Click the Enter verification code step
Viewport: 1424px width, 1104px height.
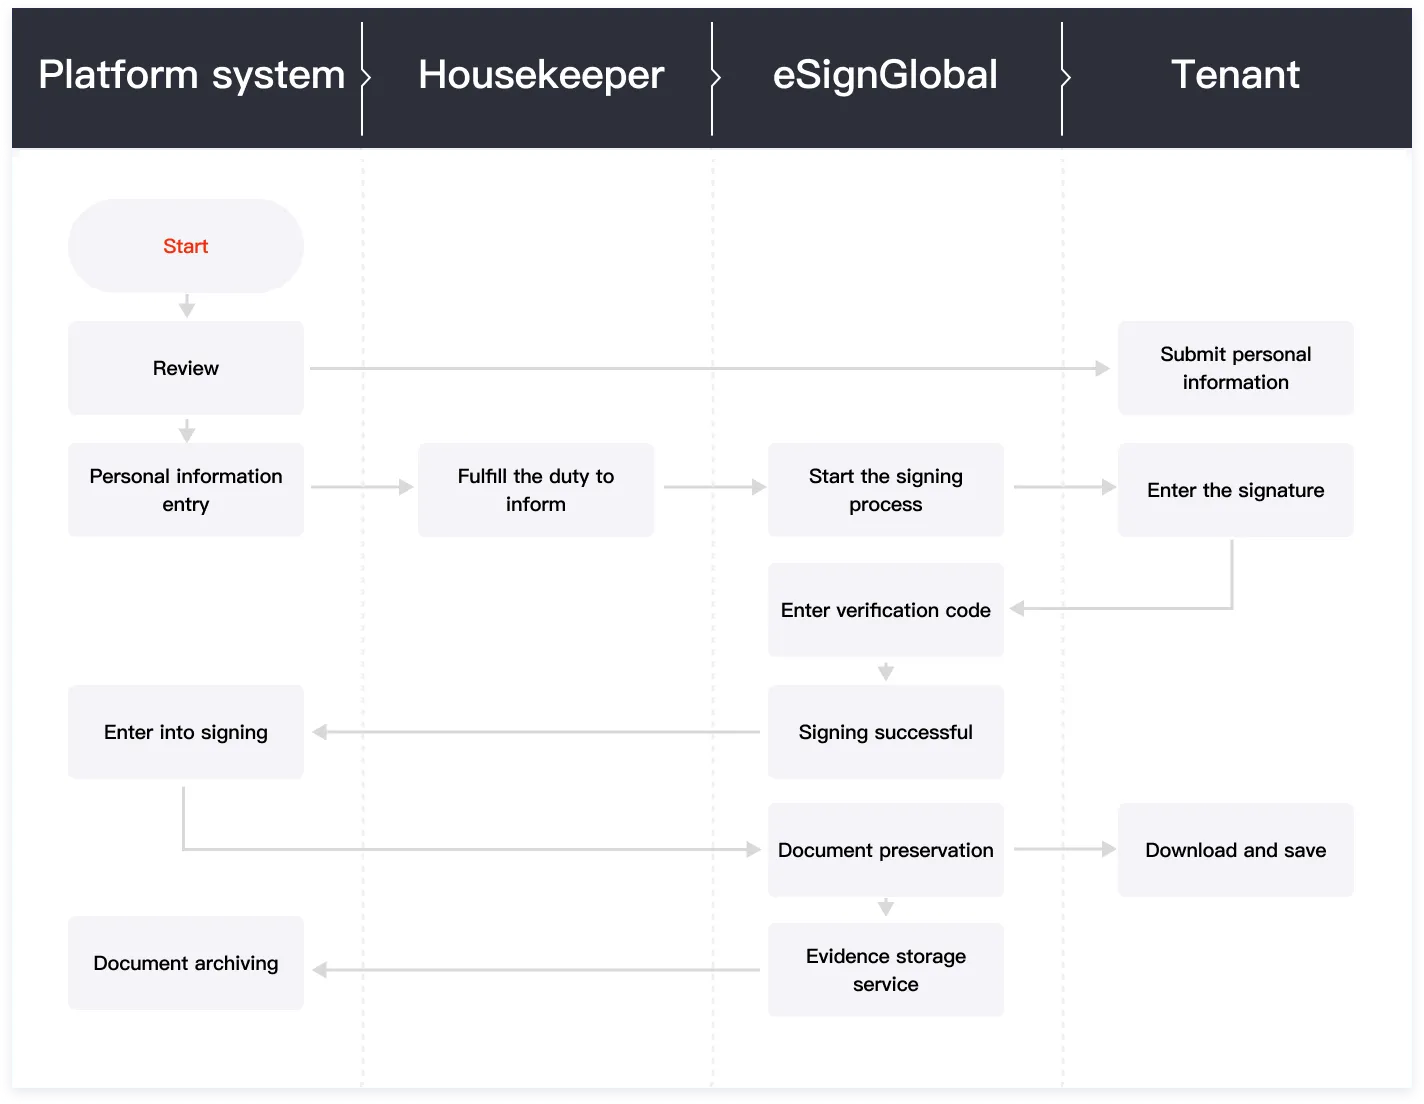click(x=886, y=610)
